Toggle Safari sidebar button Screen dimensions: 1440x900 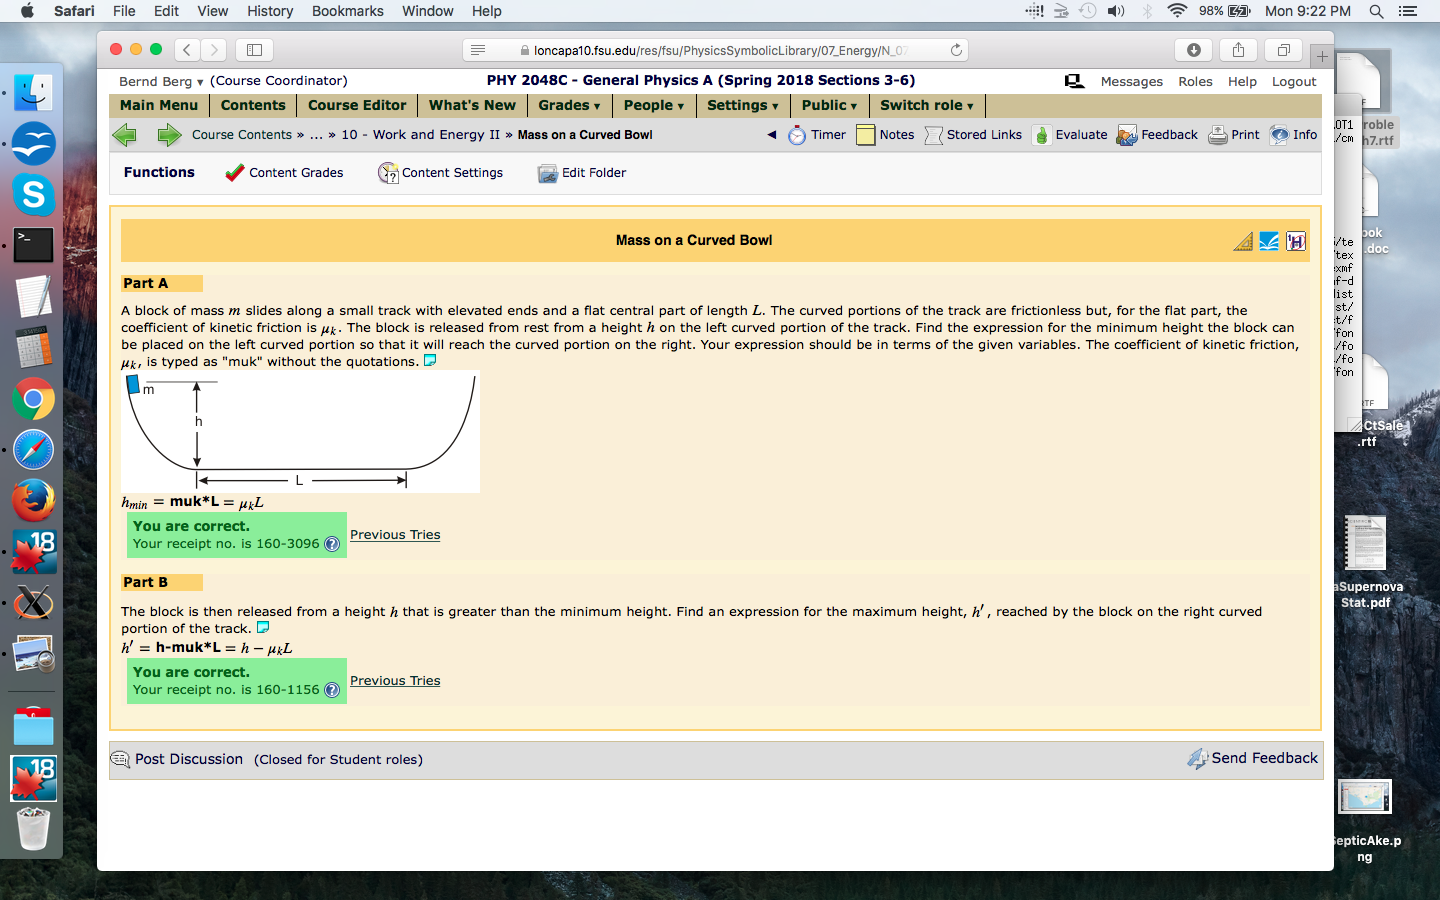[254, 50]
